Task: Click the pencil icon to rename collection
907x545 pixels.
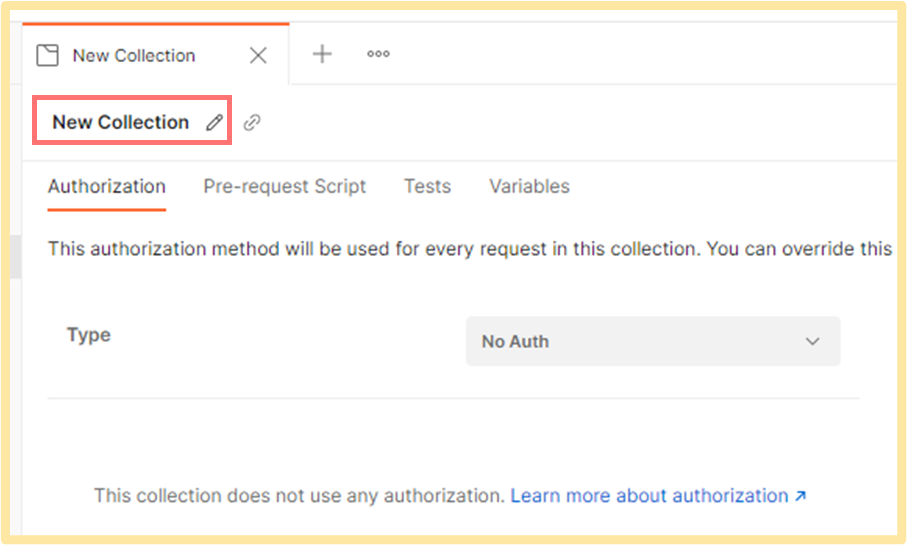Action: [214, 122]
